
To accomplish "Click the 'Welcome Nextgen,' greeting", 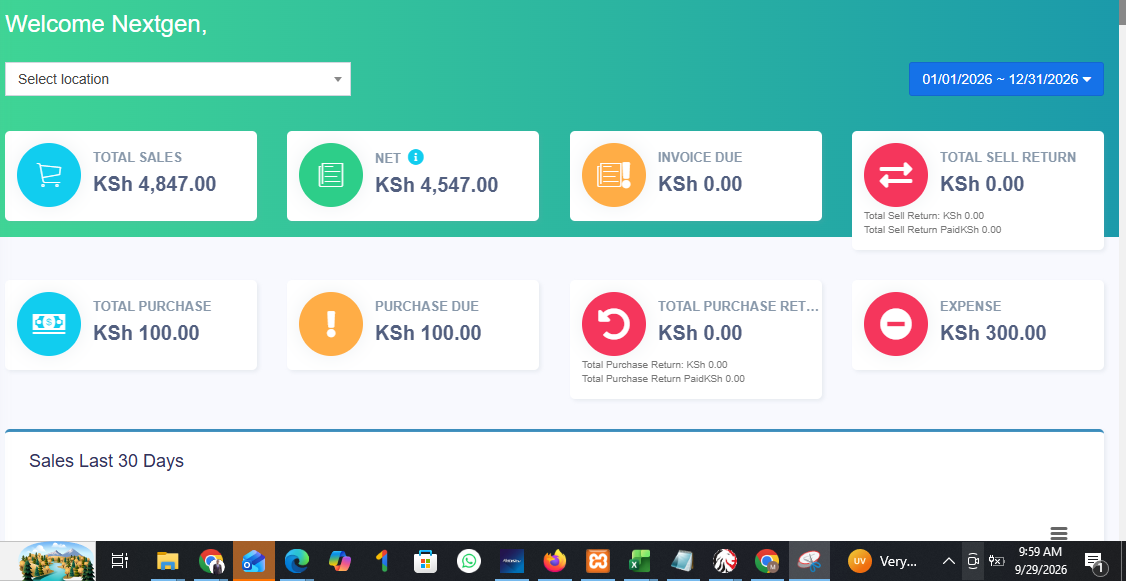I will [x=106, y=24].
